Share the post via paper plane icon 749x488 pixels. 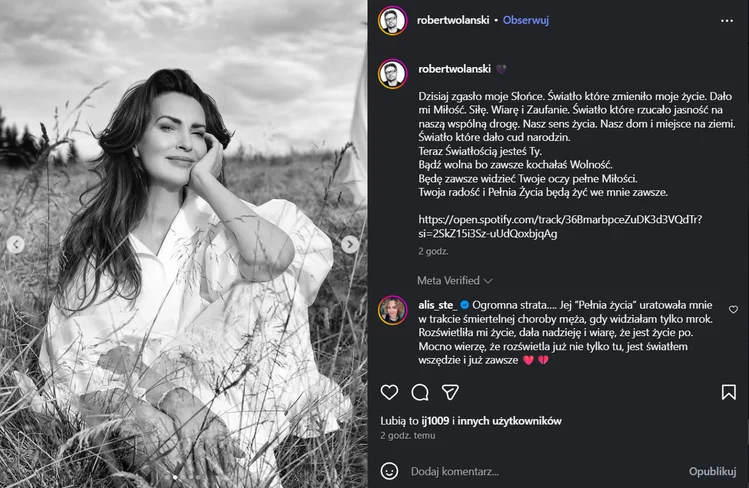[452, 392]
